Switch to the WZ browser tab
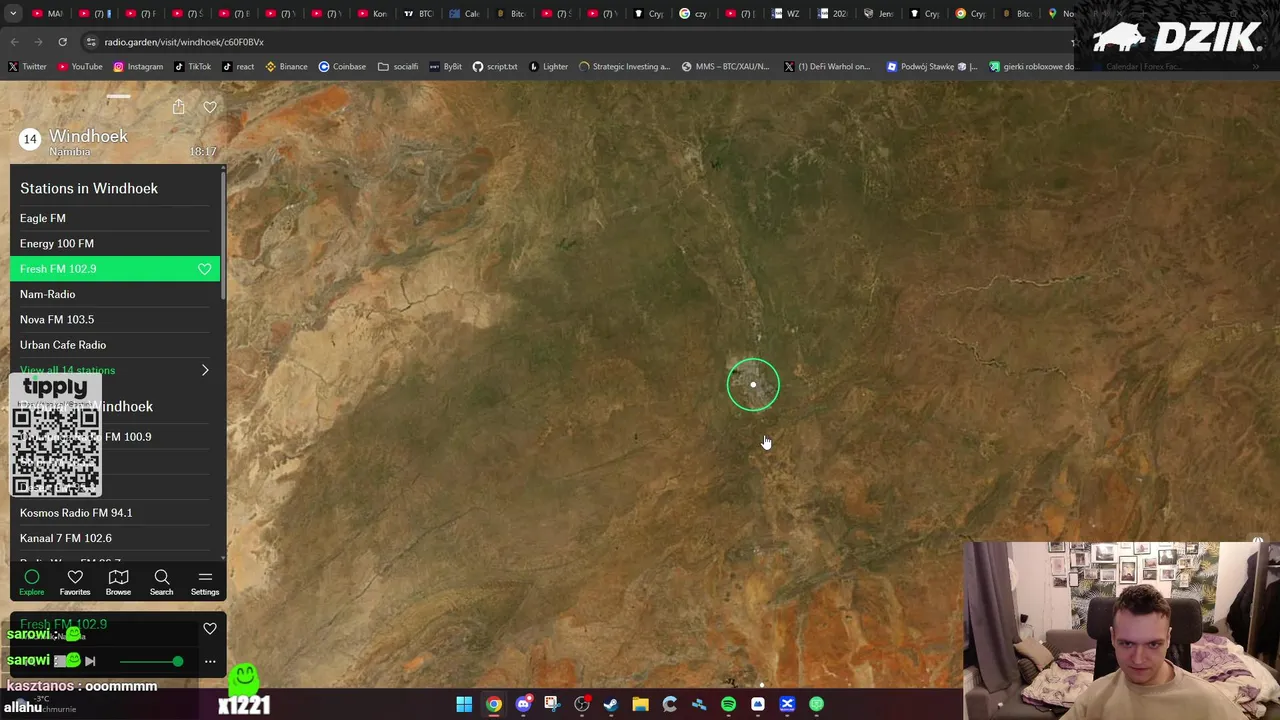1280x720 pixels. [787, 14]
